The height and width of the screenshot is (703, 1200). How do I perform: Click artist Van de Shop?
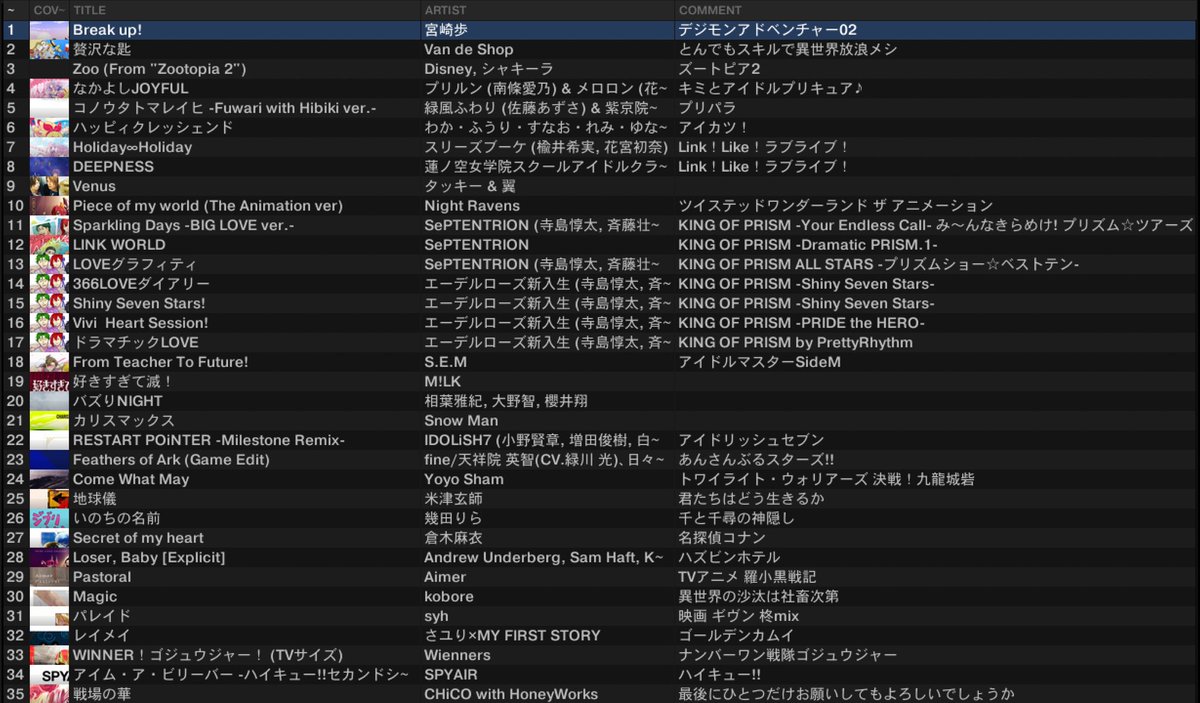(x=469, y=50)
